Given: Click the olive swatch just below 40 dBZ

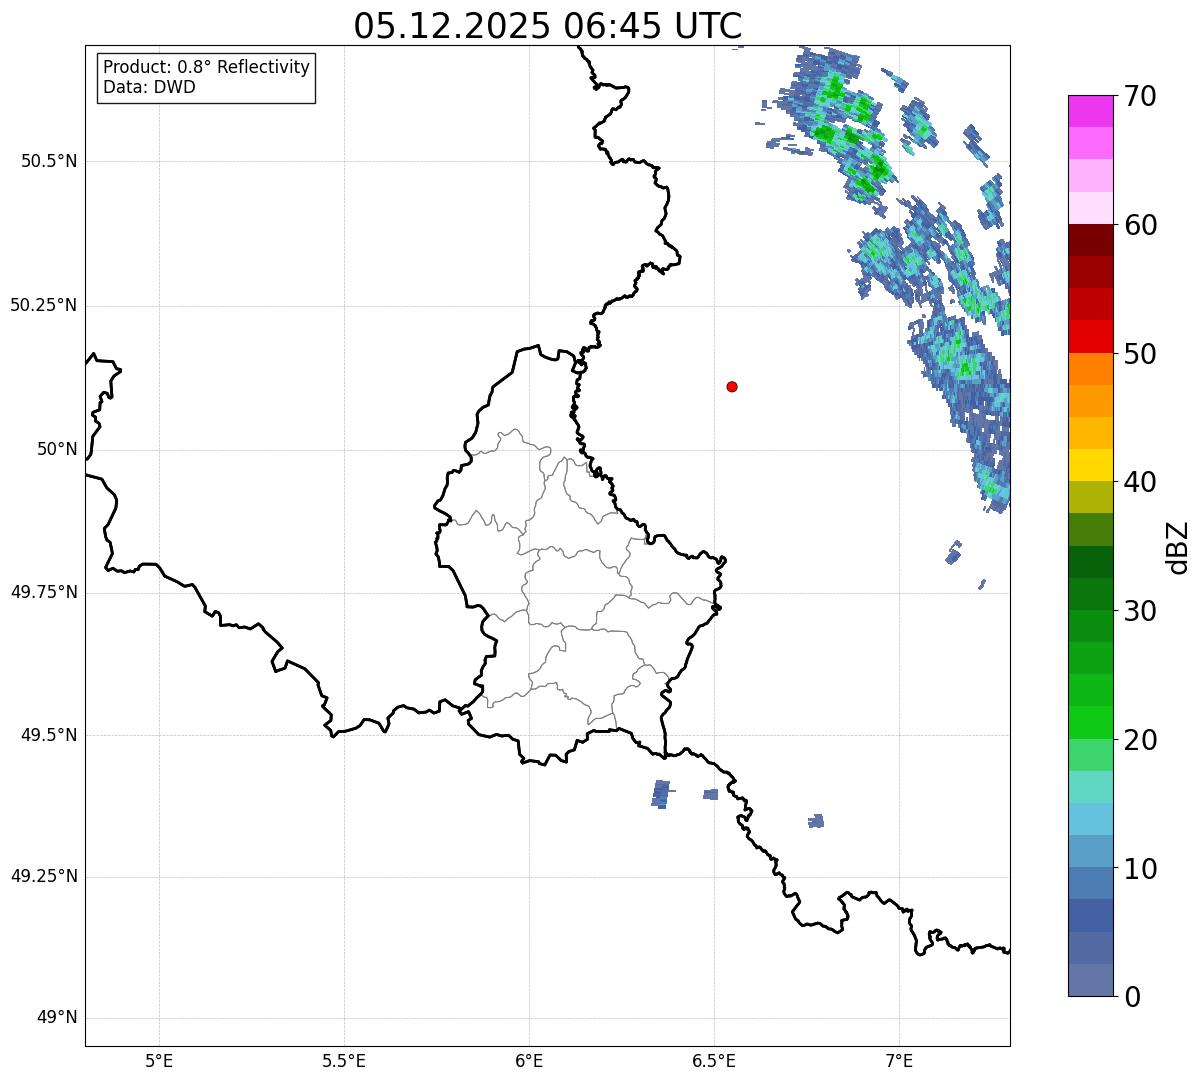Looking at the screenshot, I should 1091,497.
